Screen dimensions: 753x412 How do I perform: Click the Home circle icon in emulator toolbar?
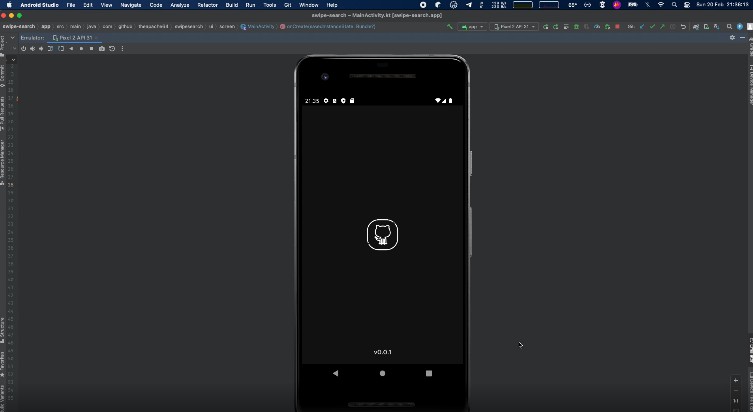tap(81, 48)
